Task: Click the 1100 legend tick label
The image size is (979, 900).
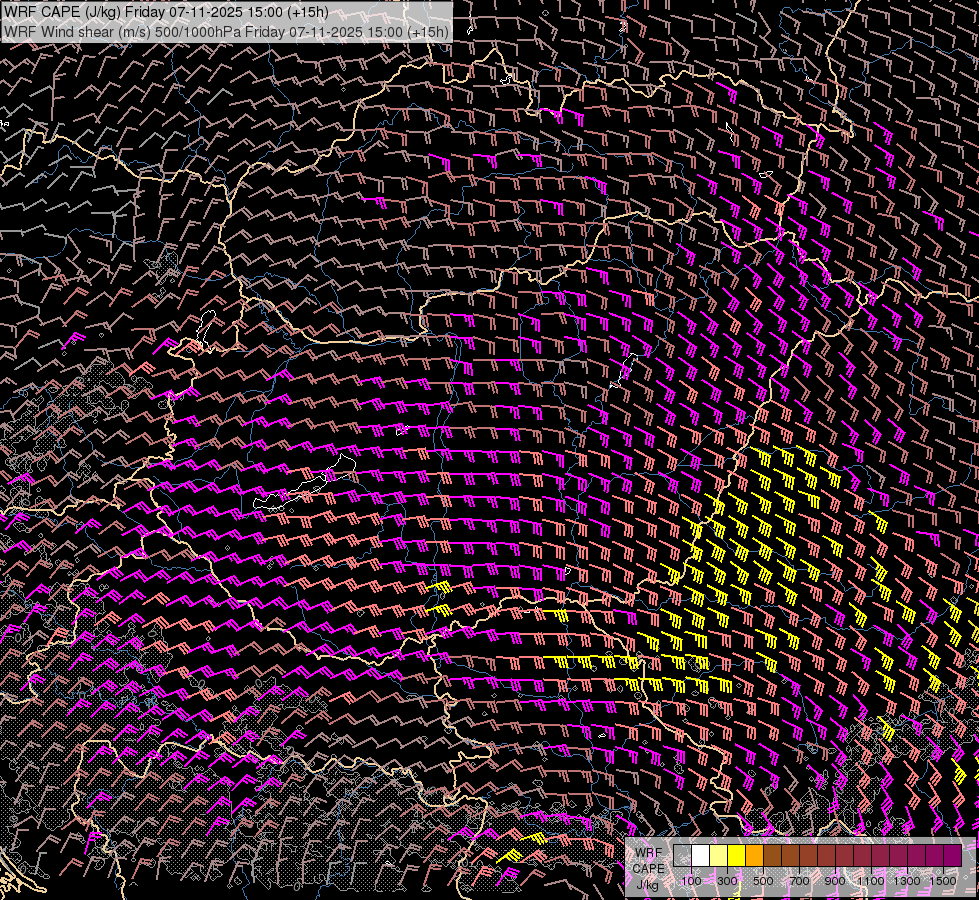Action: click(x=871, y=881)
